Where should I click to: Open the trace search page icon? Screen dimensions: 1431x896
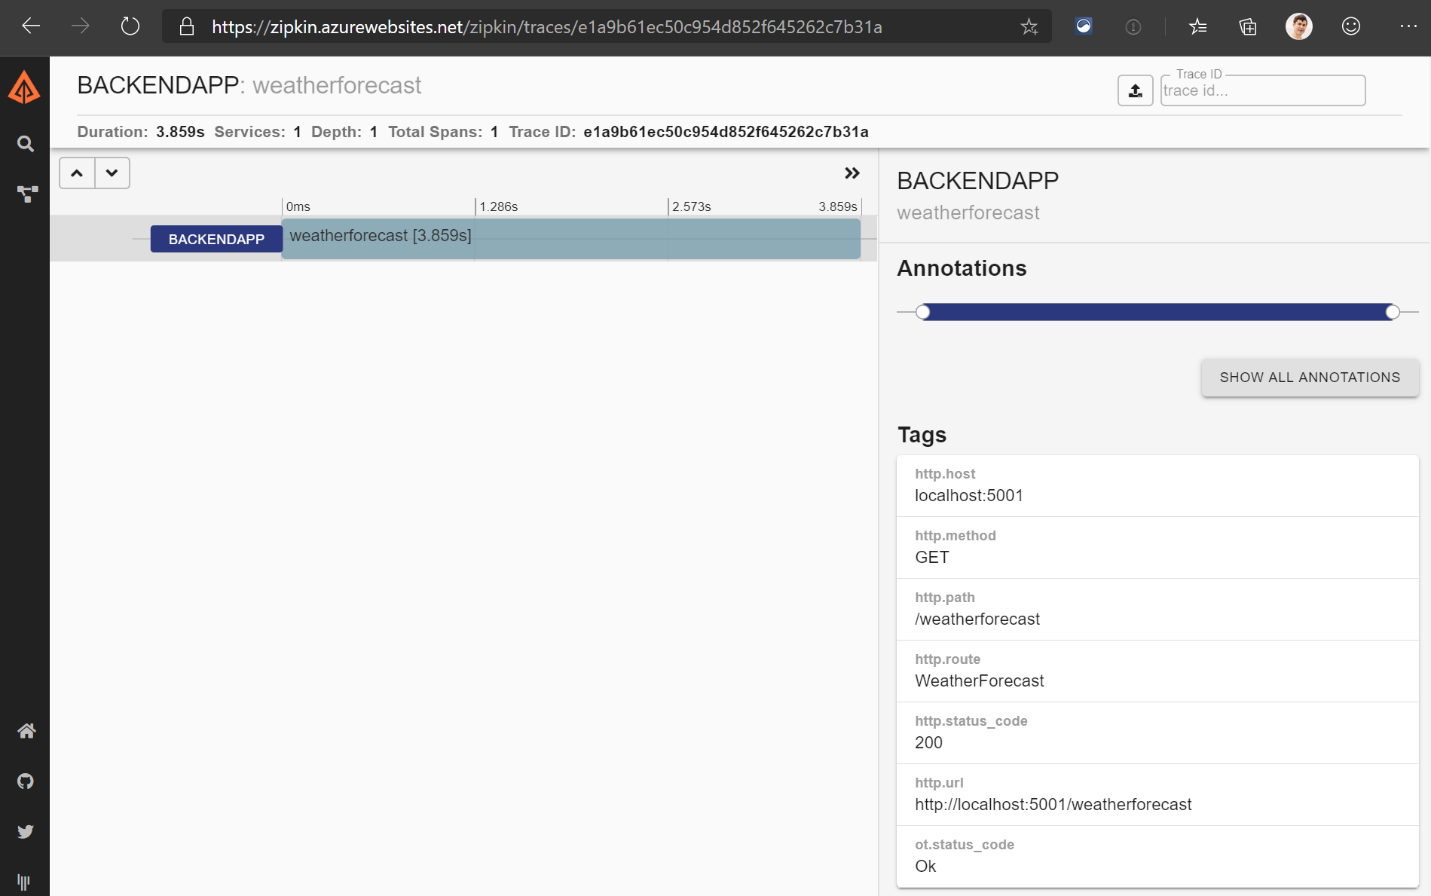pyautogui.click(x=26, y=144)
